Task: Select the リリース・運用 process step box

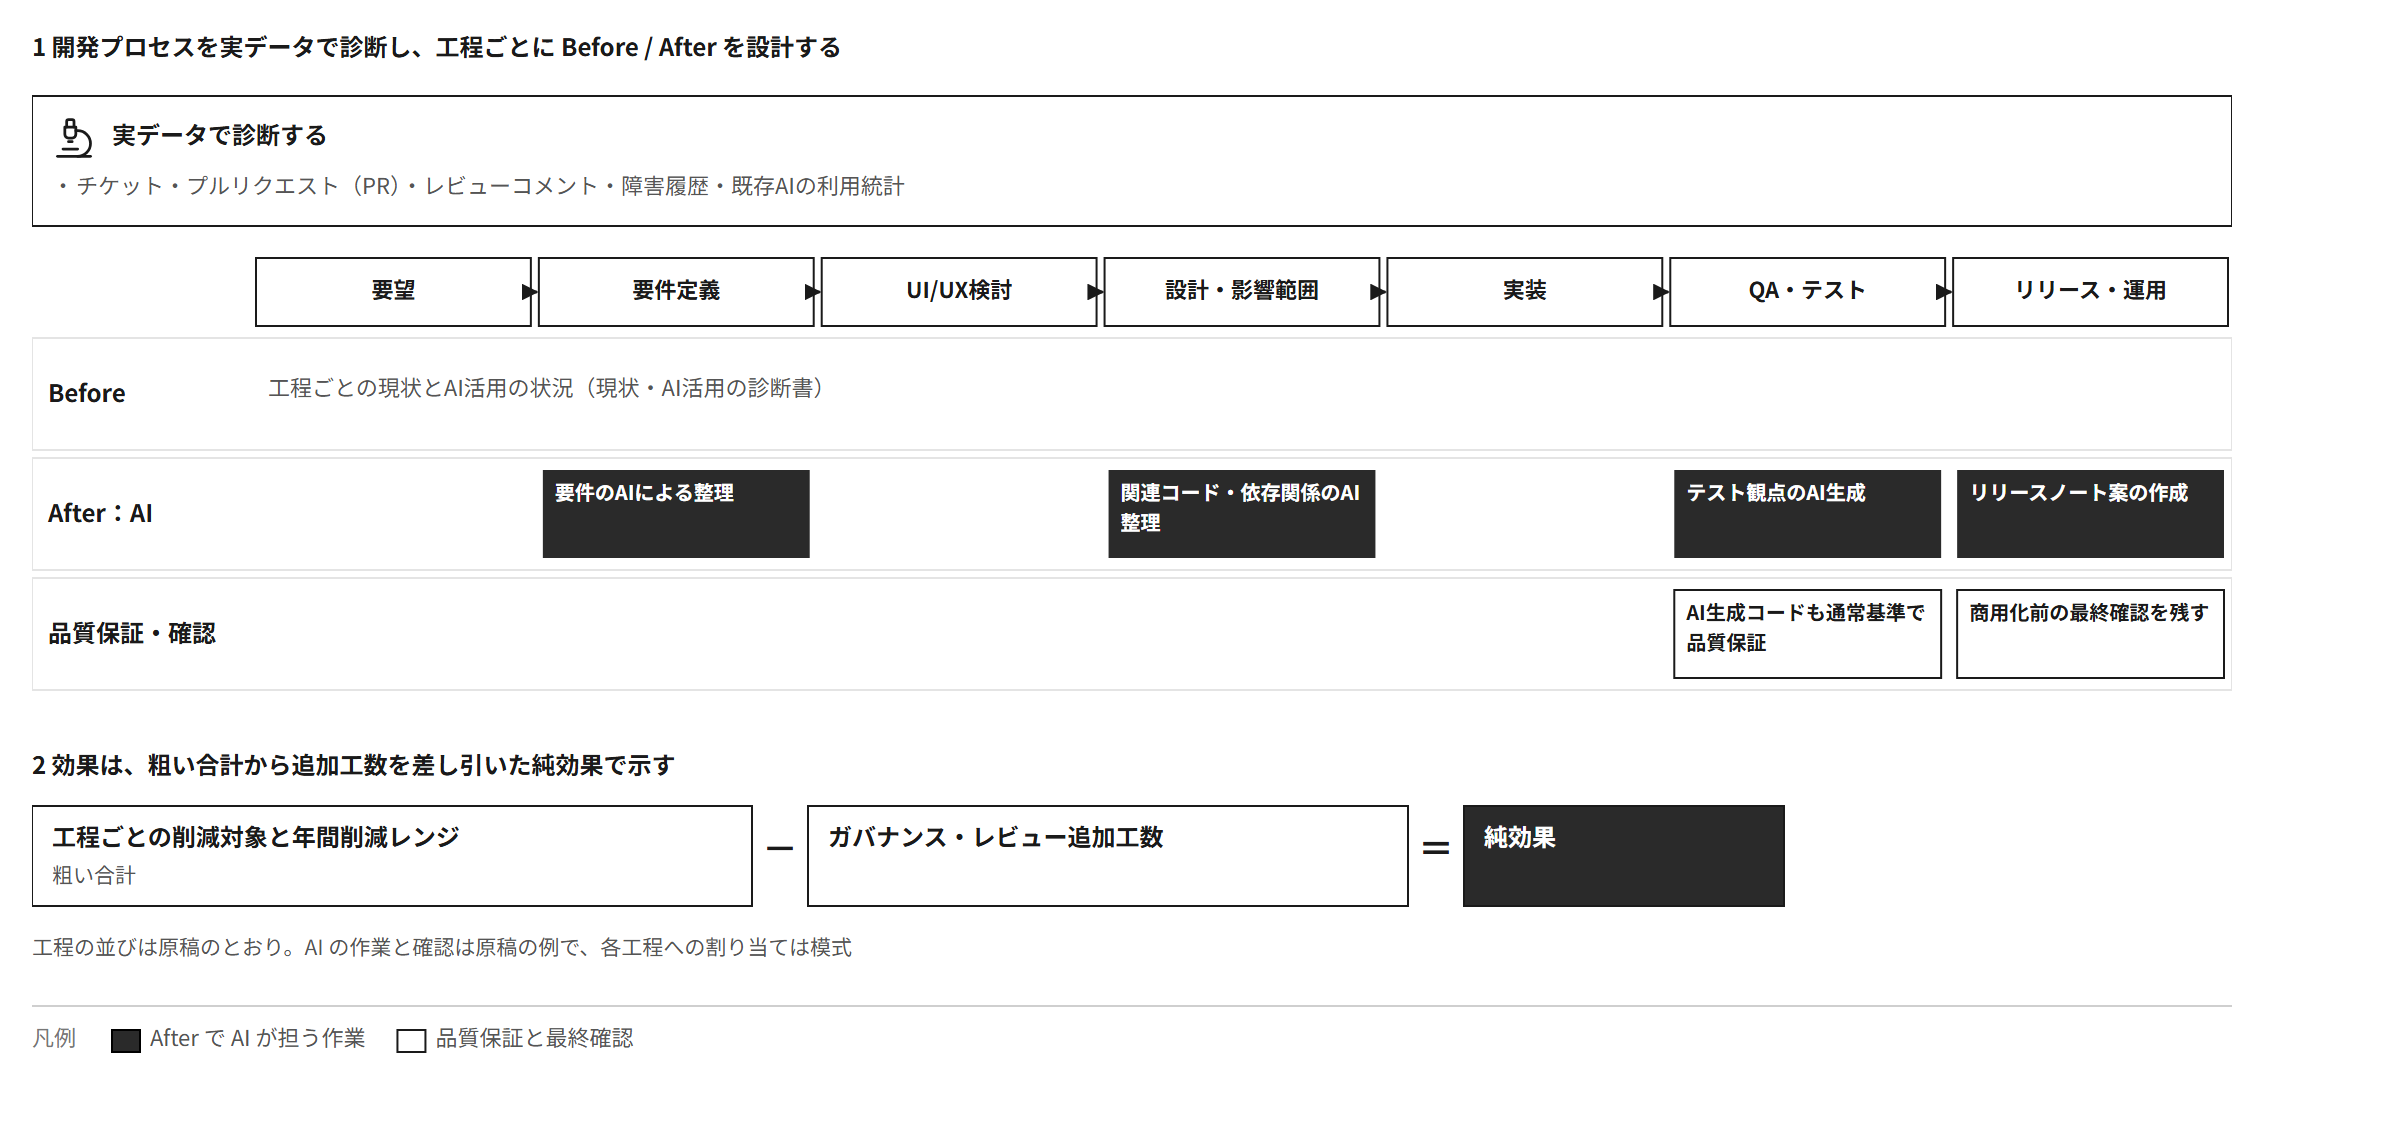Action: (2091, 292)
